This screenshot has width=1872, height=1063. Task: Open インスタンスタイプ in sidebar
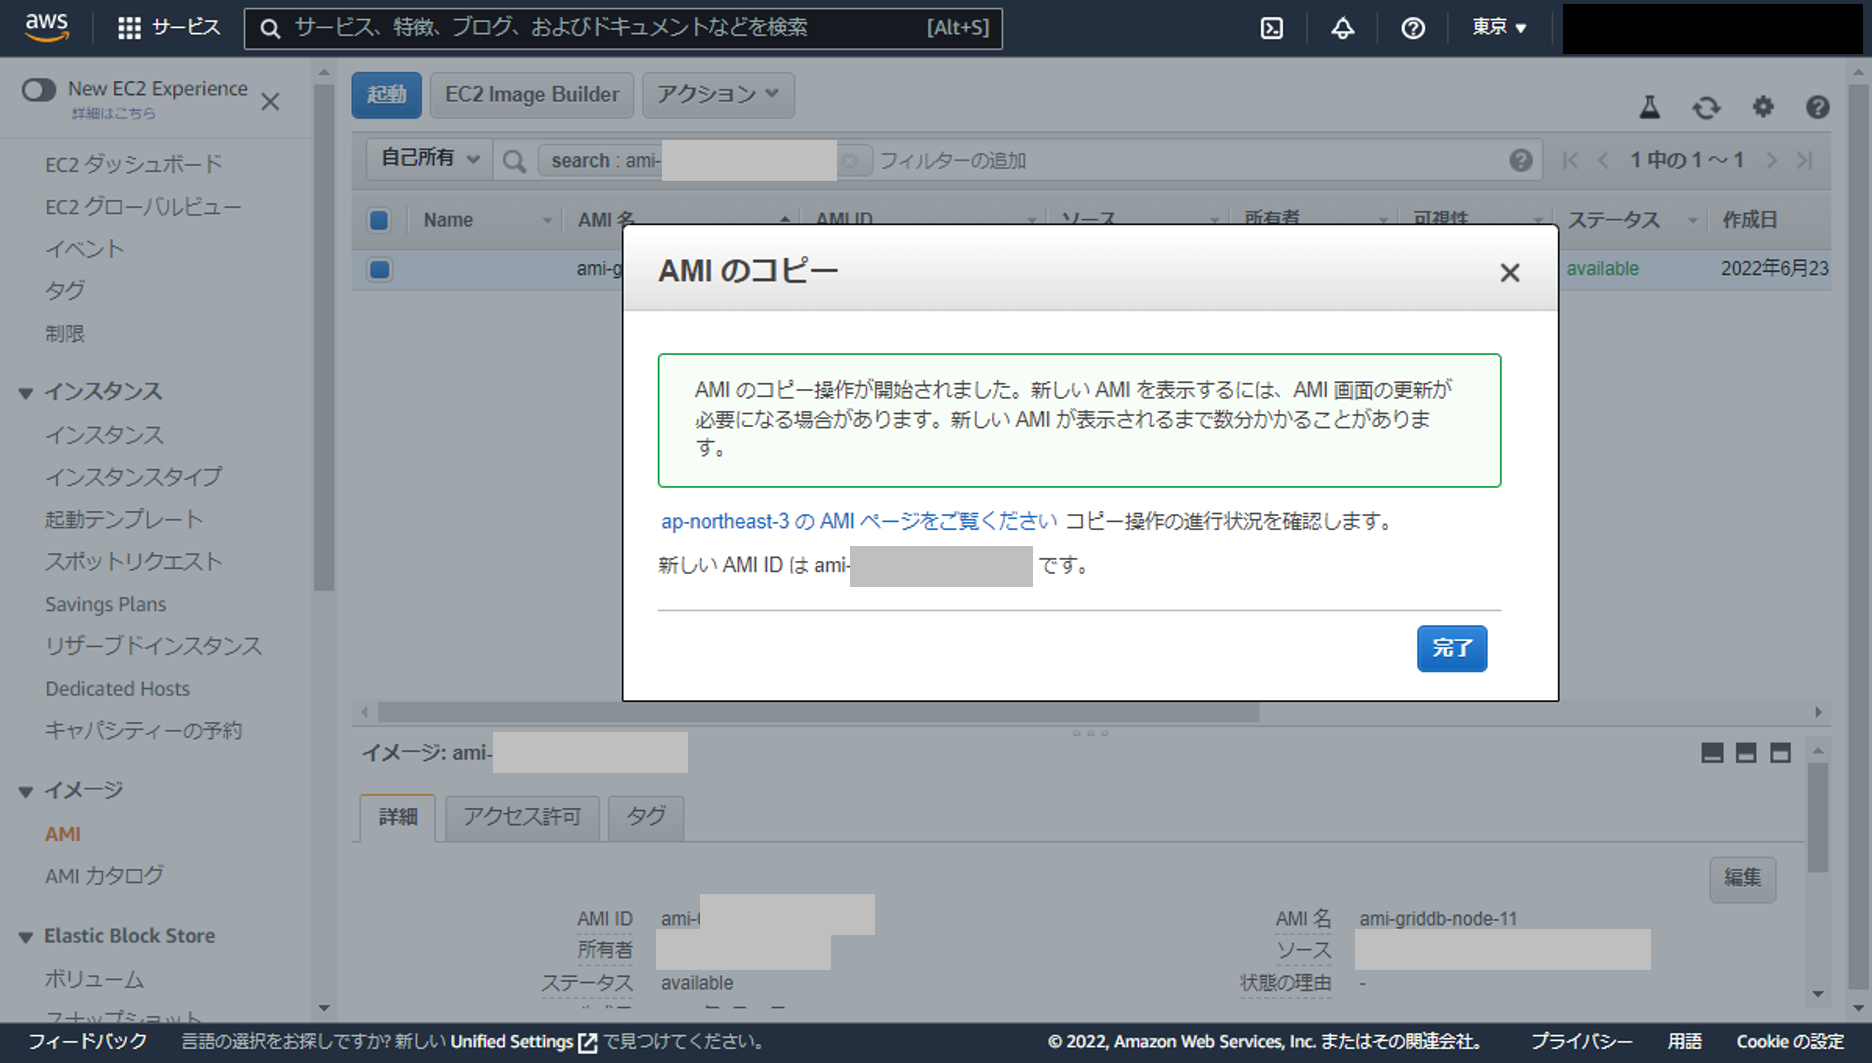(x=133, y=477)
